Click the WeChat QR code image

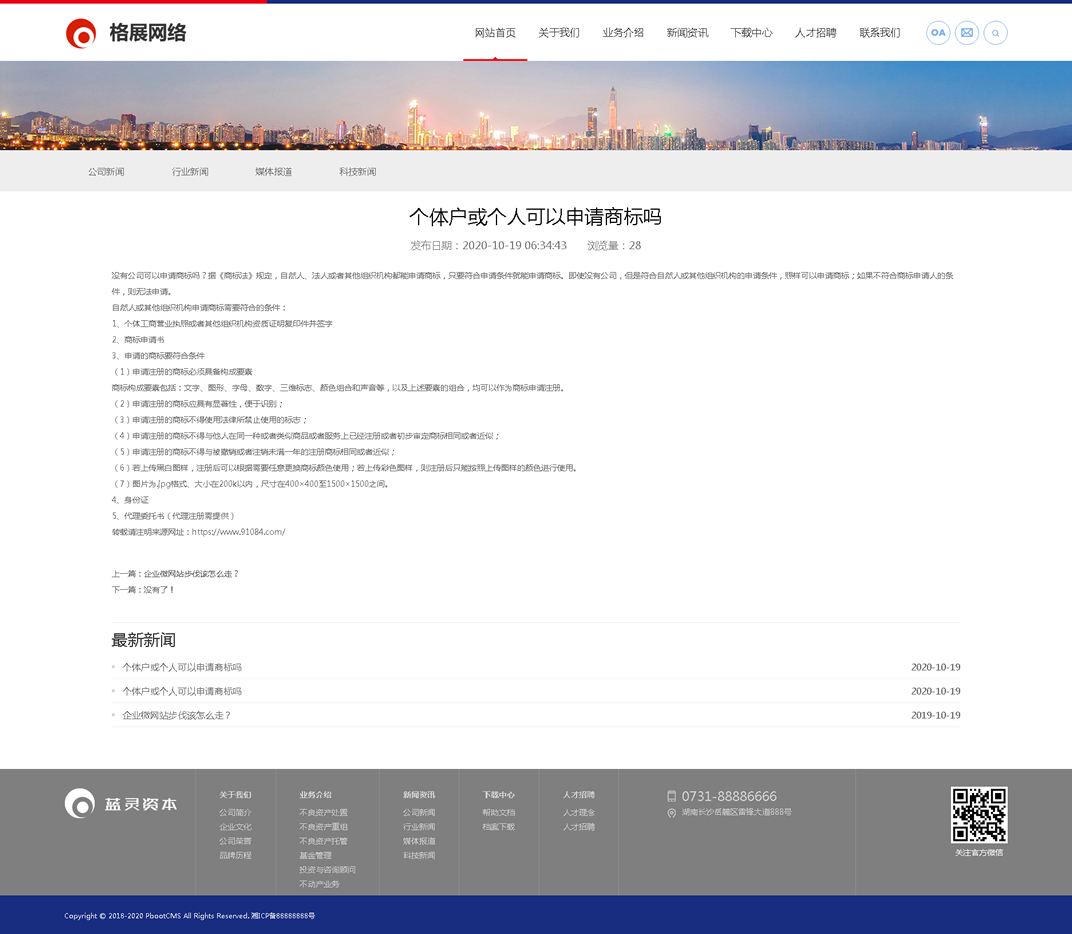(x=978, y=814)
